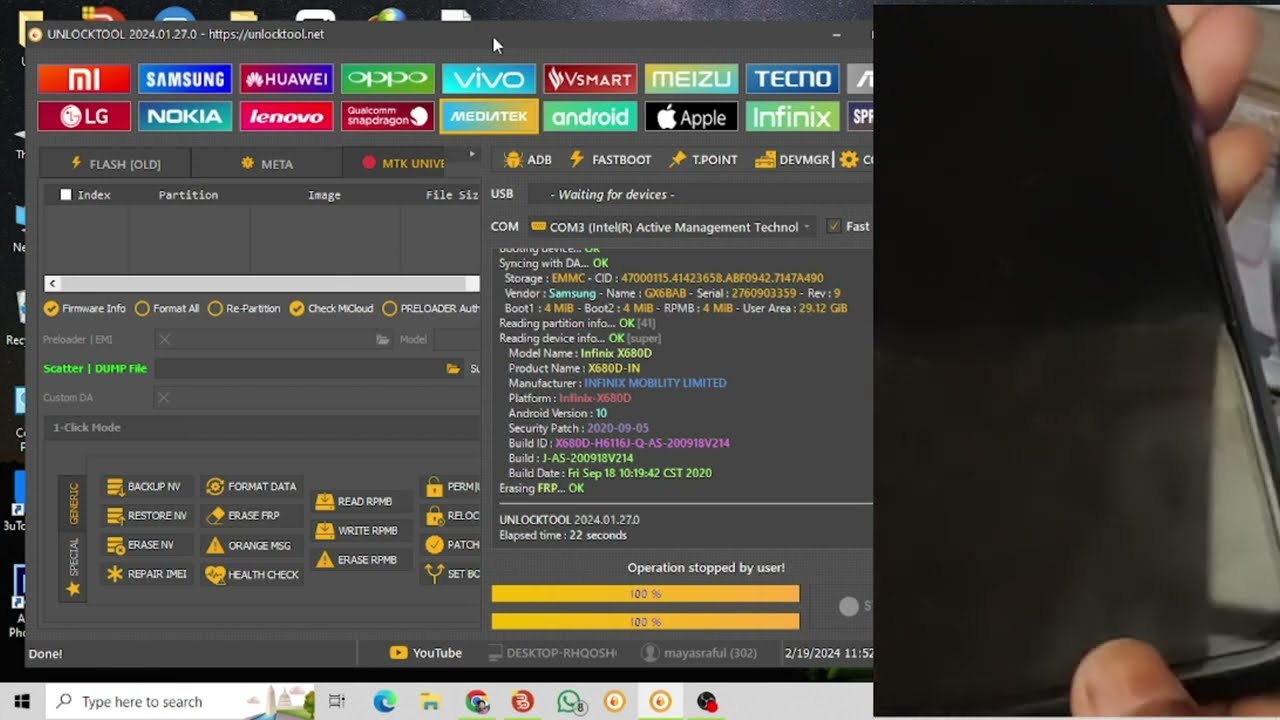
Task: Run the HEALTH CHECK operation
Action: 252,575
